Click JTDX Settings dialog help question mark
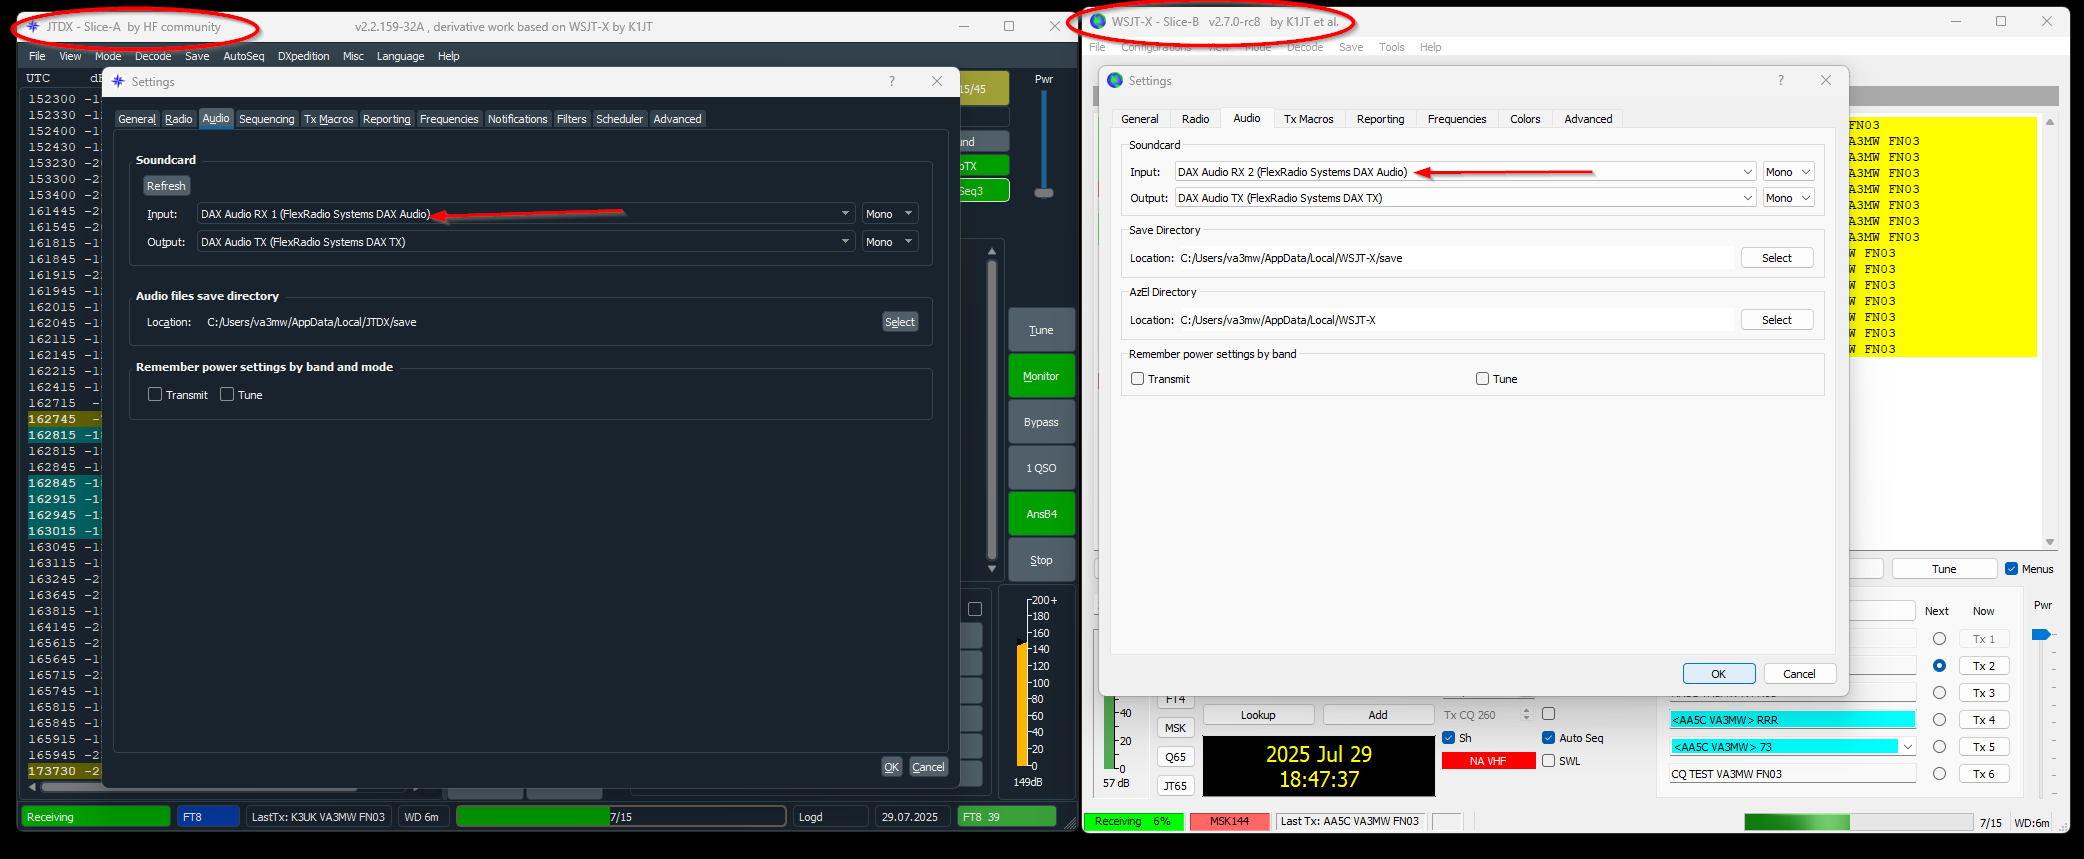 891,81
